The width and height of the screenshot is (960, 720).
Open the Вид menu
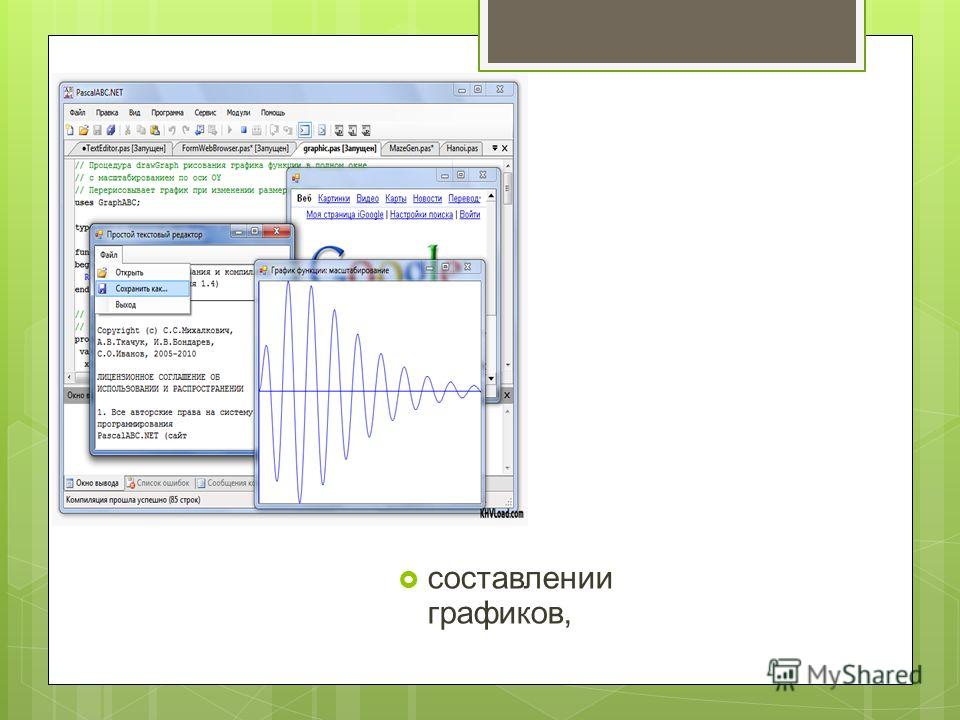click(x=135, y=113)
